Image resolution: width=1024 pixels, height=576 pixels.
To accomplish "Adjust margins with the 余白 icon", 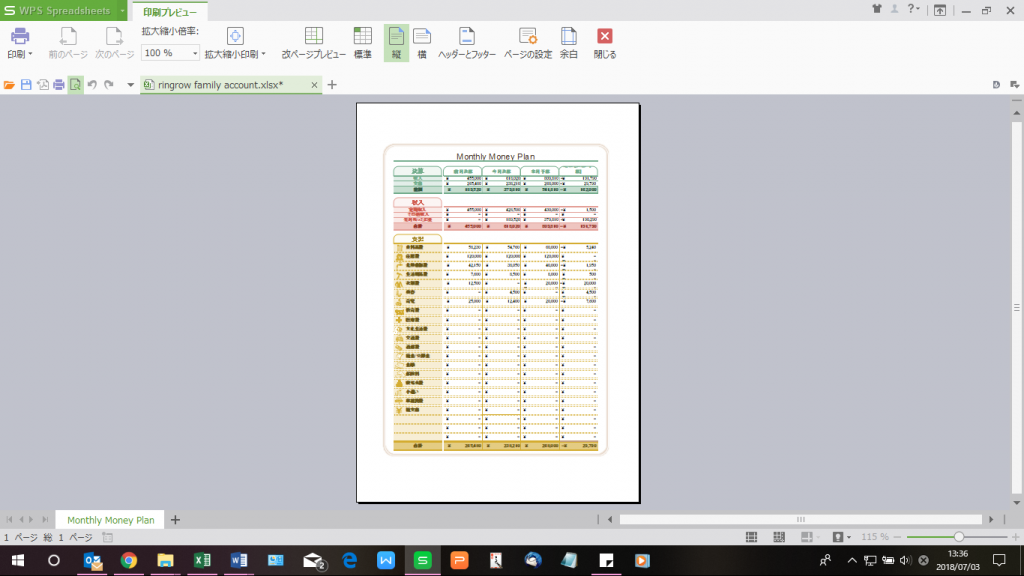I will tap(568, 40).
